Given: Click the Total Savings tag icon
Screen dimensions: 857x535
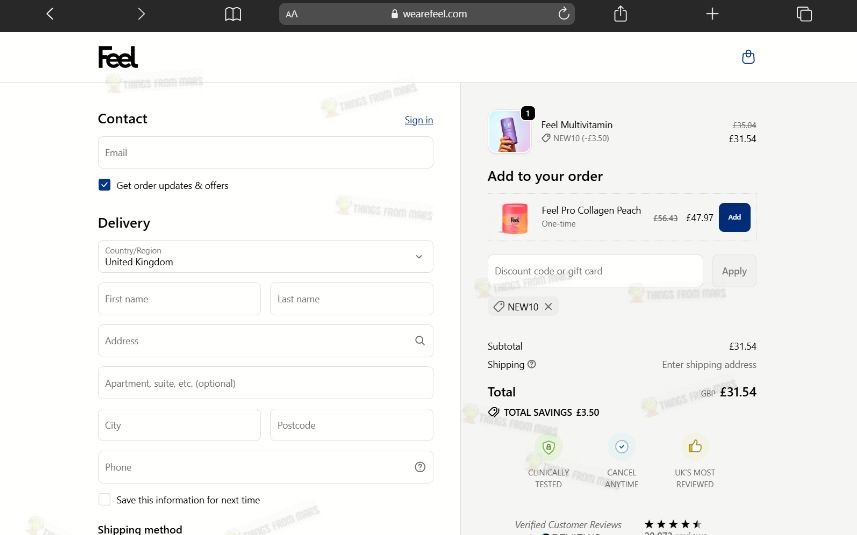Looking at the screenshot, I should (x=494, y=412).
